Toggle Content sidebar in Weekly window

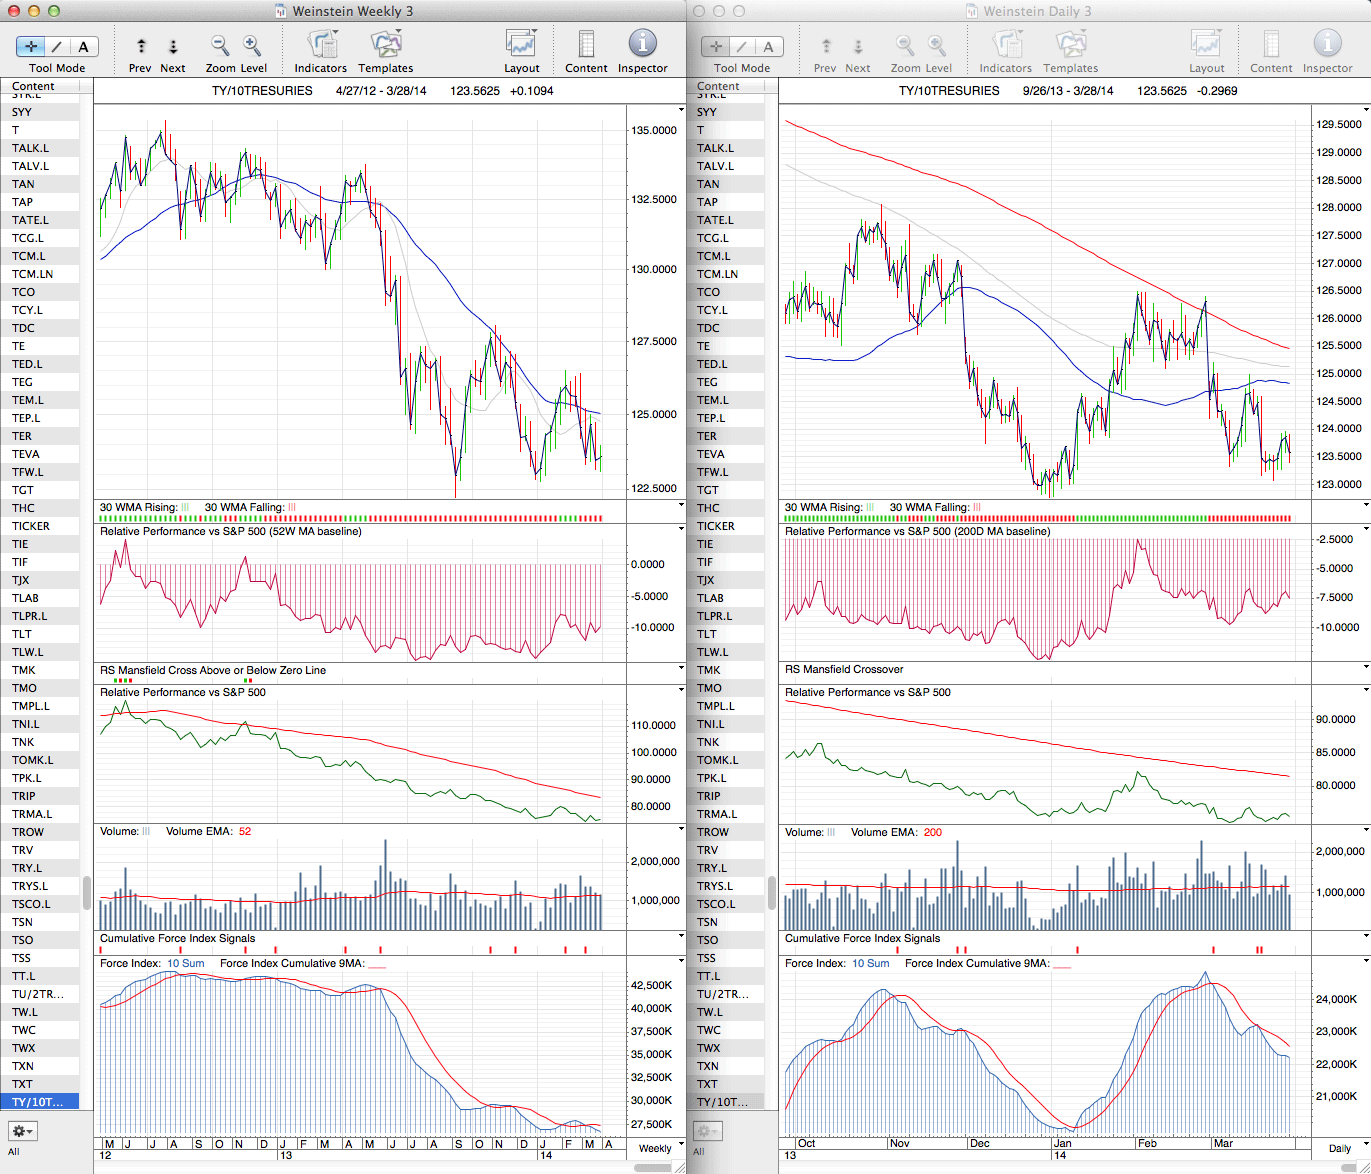[x=586, y=45]
